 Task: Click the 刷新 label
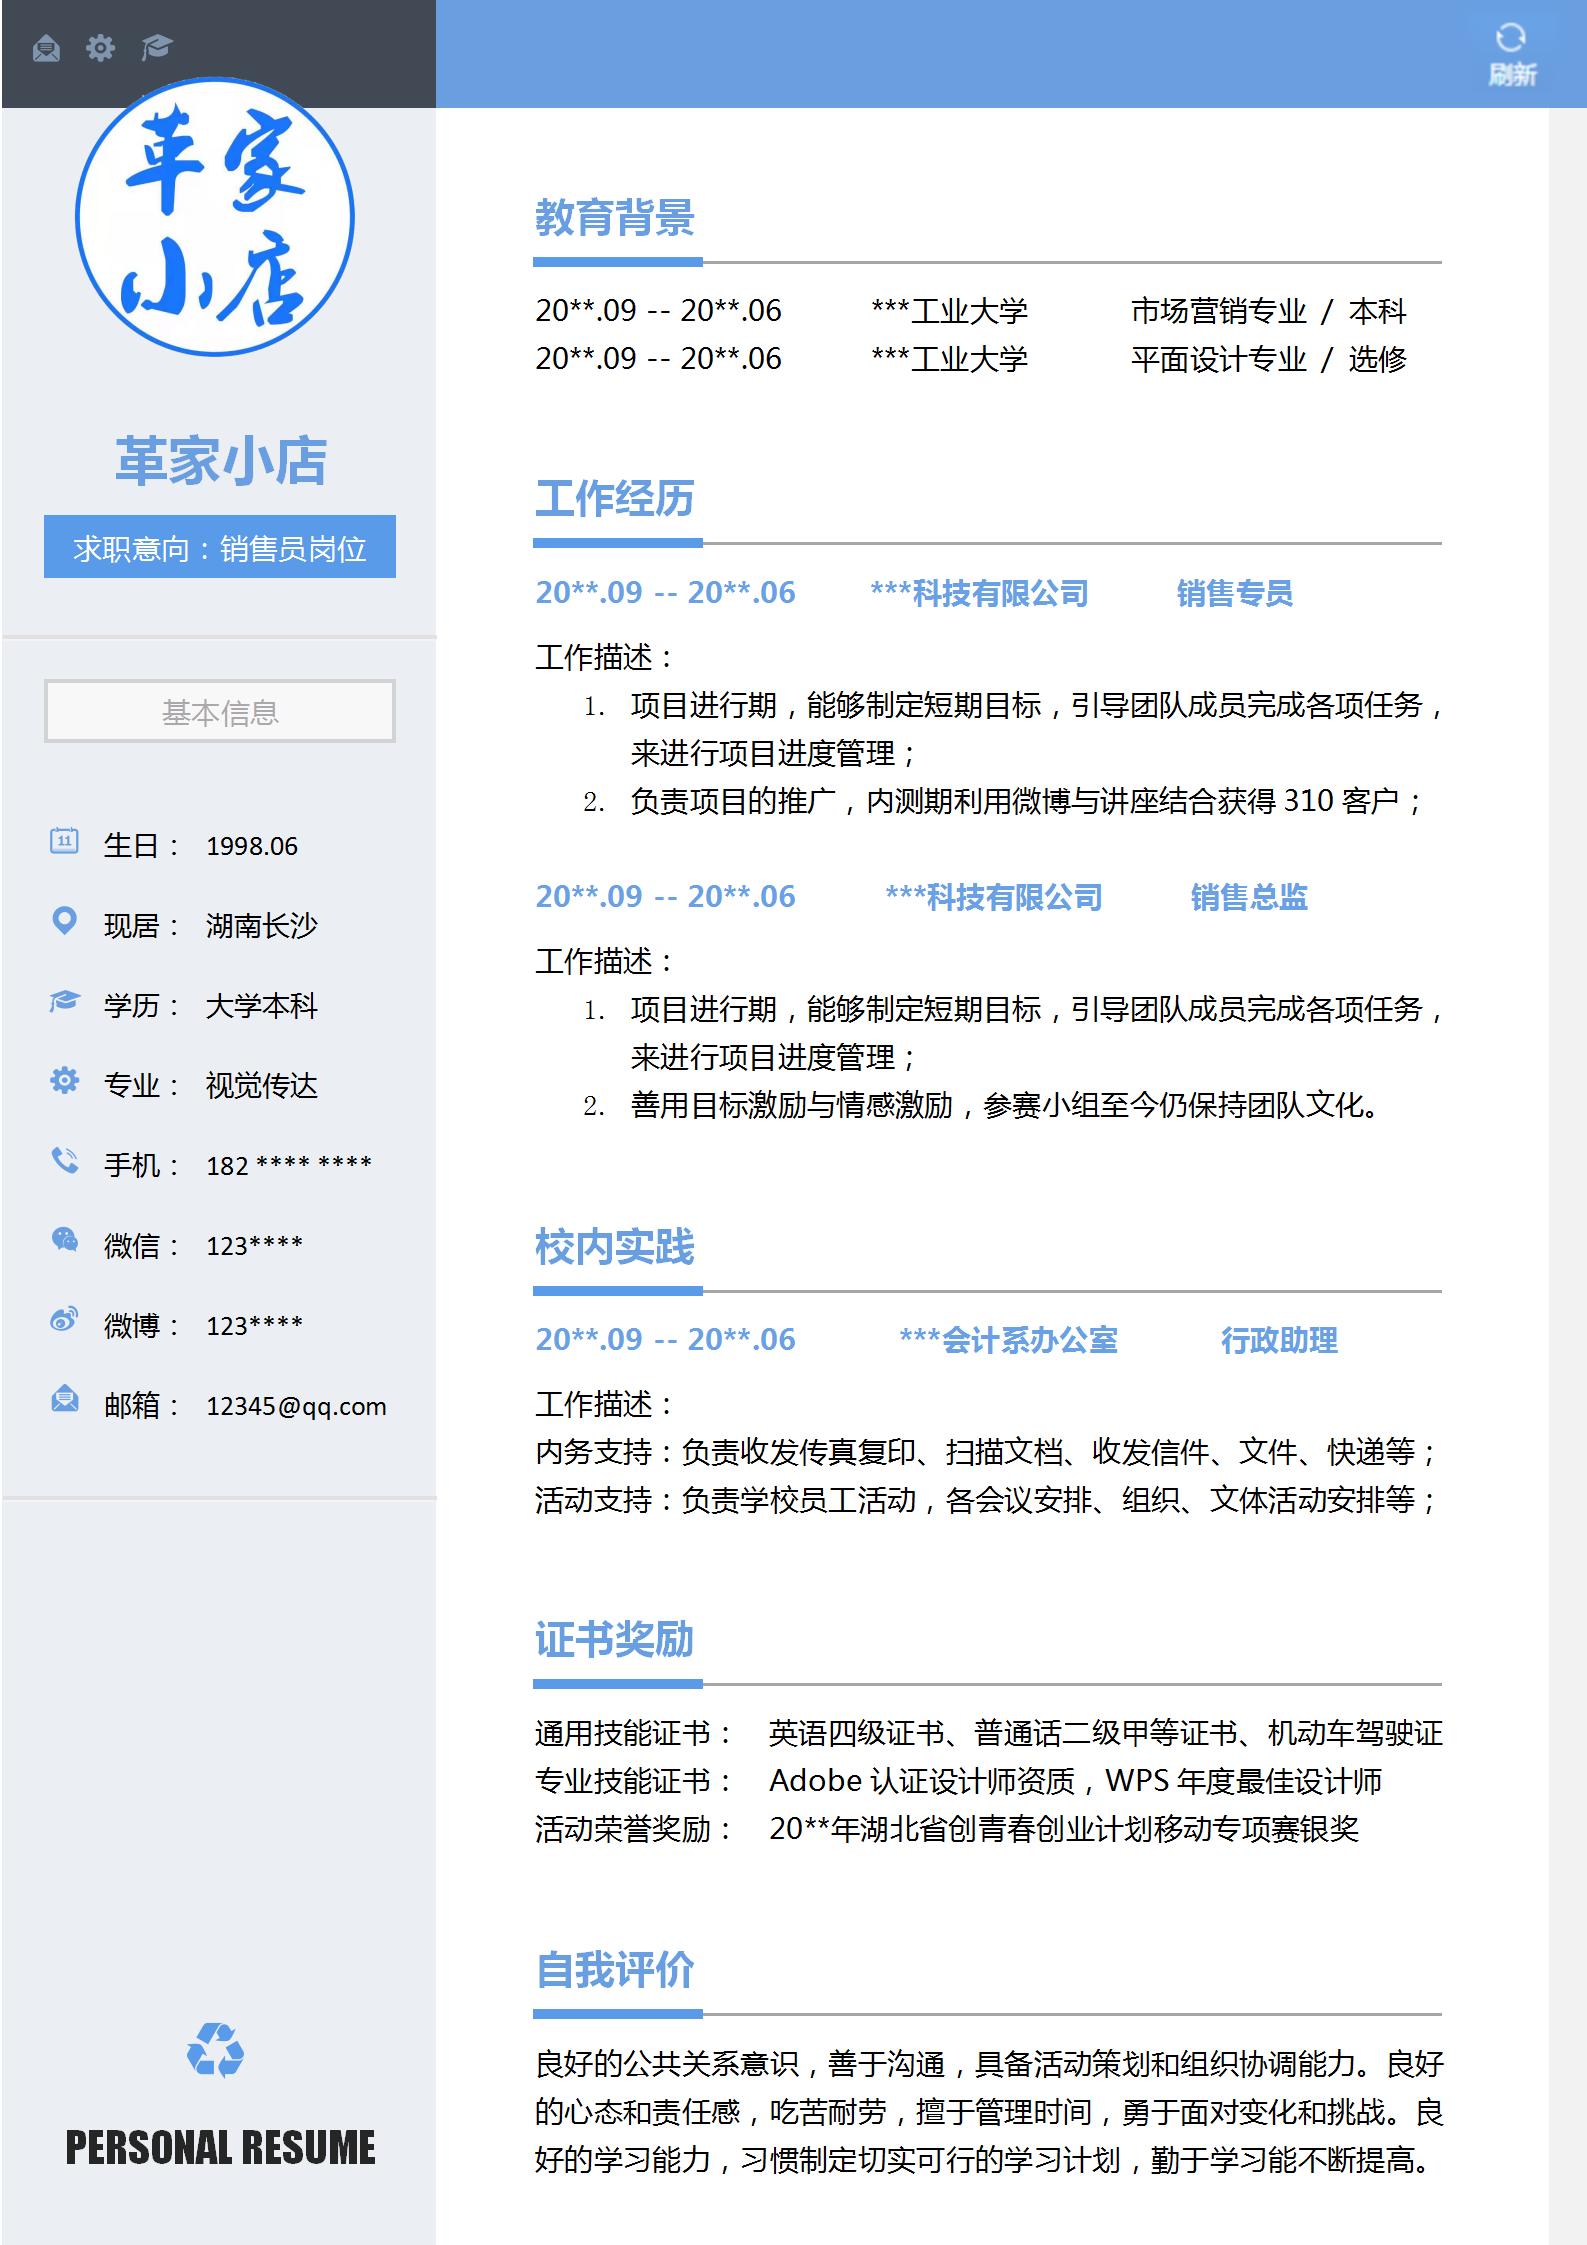click(1511, 75)
